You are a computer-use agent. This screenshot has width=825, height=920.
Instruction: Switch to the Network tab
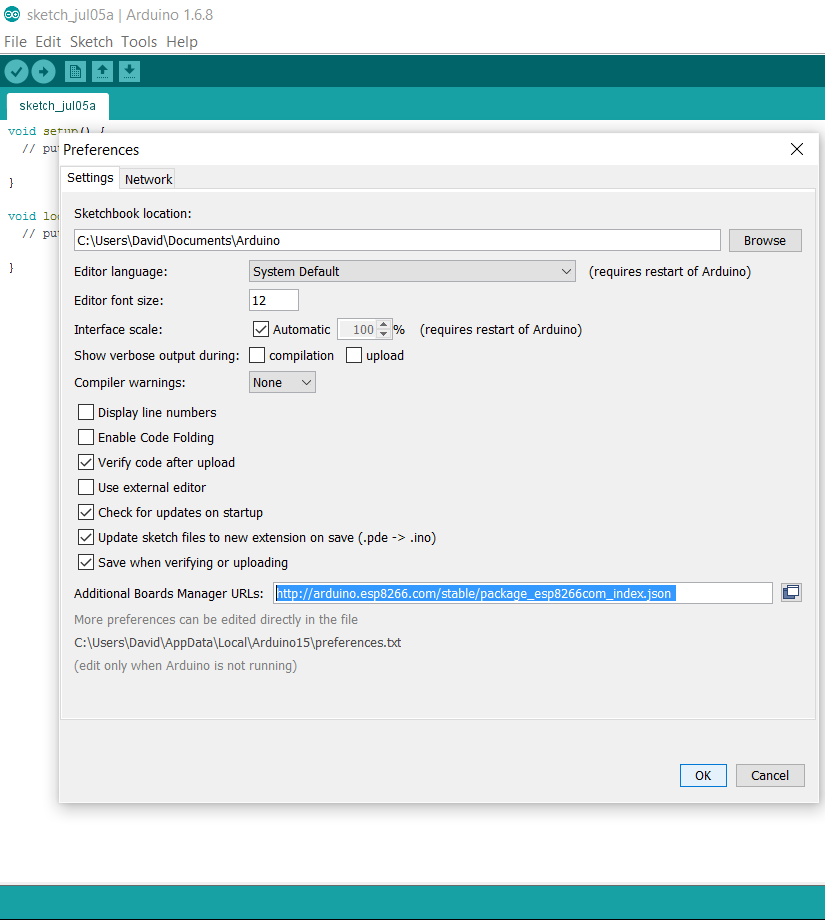click(x=148, y=179)
